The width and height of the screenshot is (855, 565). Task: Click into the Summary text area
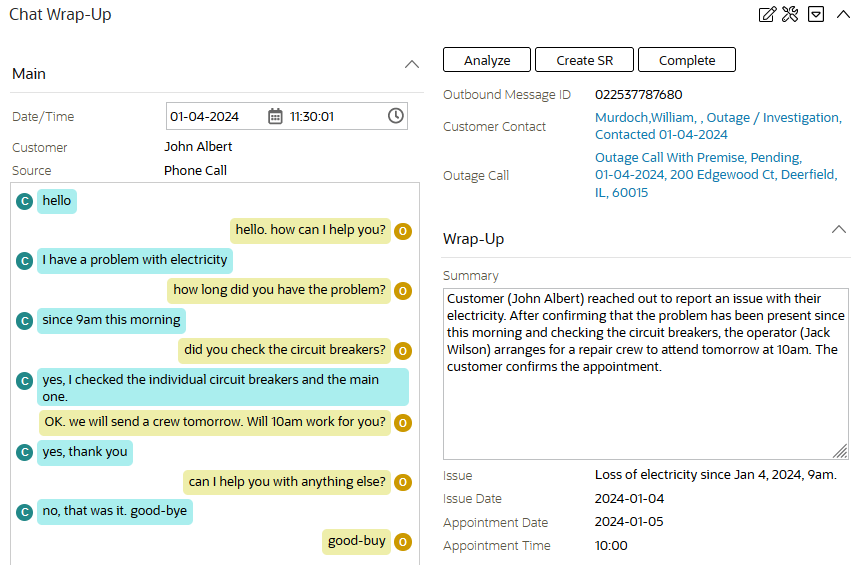coord(645,400)
